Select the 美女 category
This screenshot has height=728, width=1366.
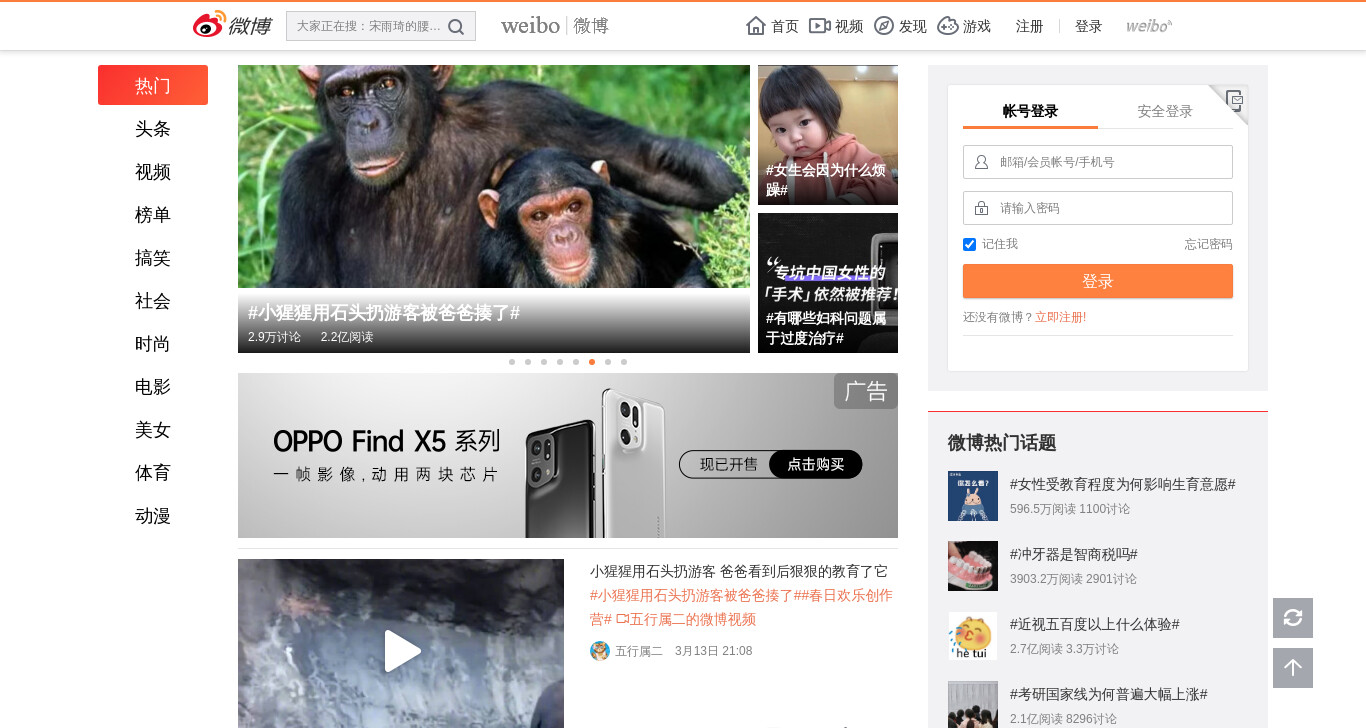(153, 430)
